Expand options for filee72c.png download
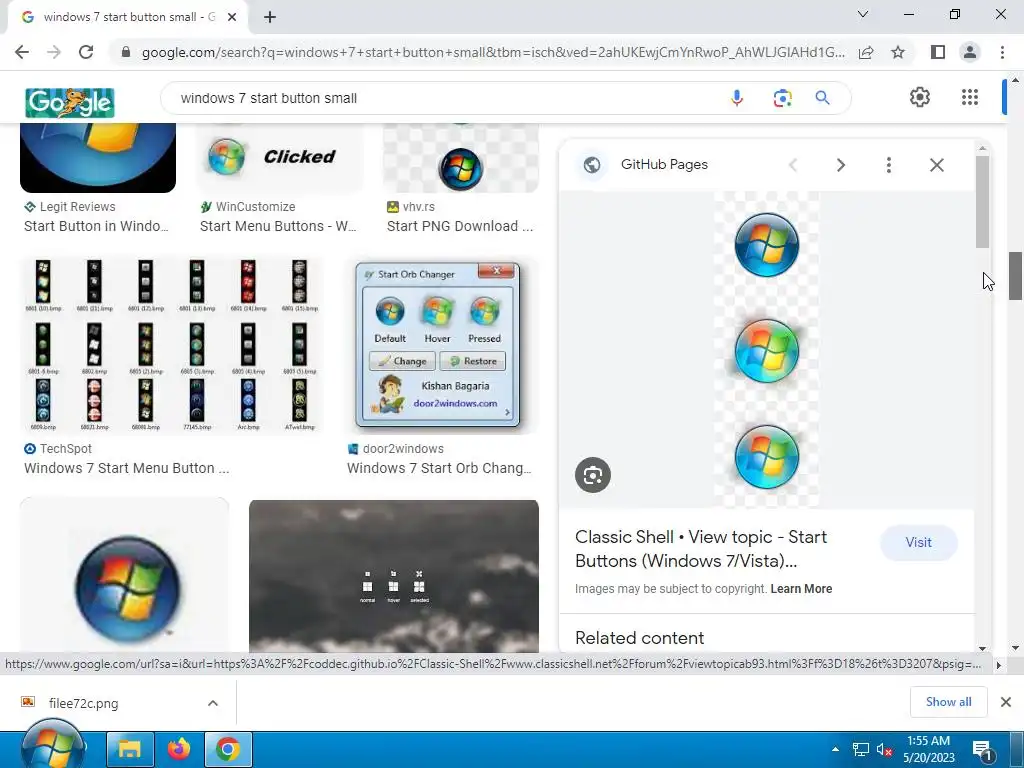The height and width of the screenshot is (768, 1024). click(x=212, y=703)
